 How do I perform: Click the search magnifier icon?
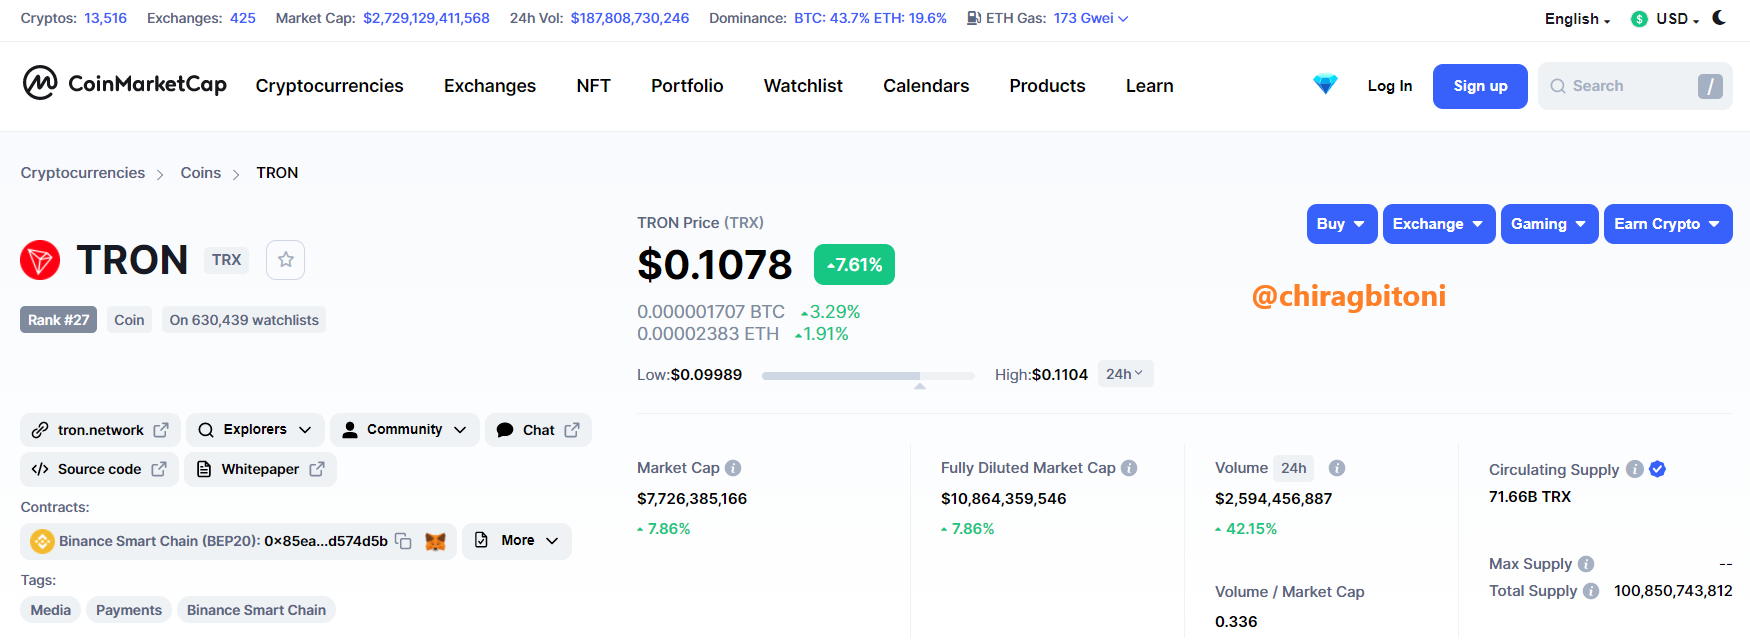1558,86
